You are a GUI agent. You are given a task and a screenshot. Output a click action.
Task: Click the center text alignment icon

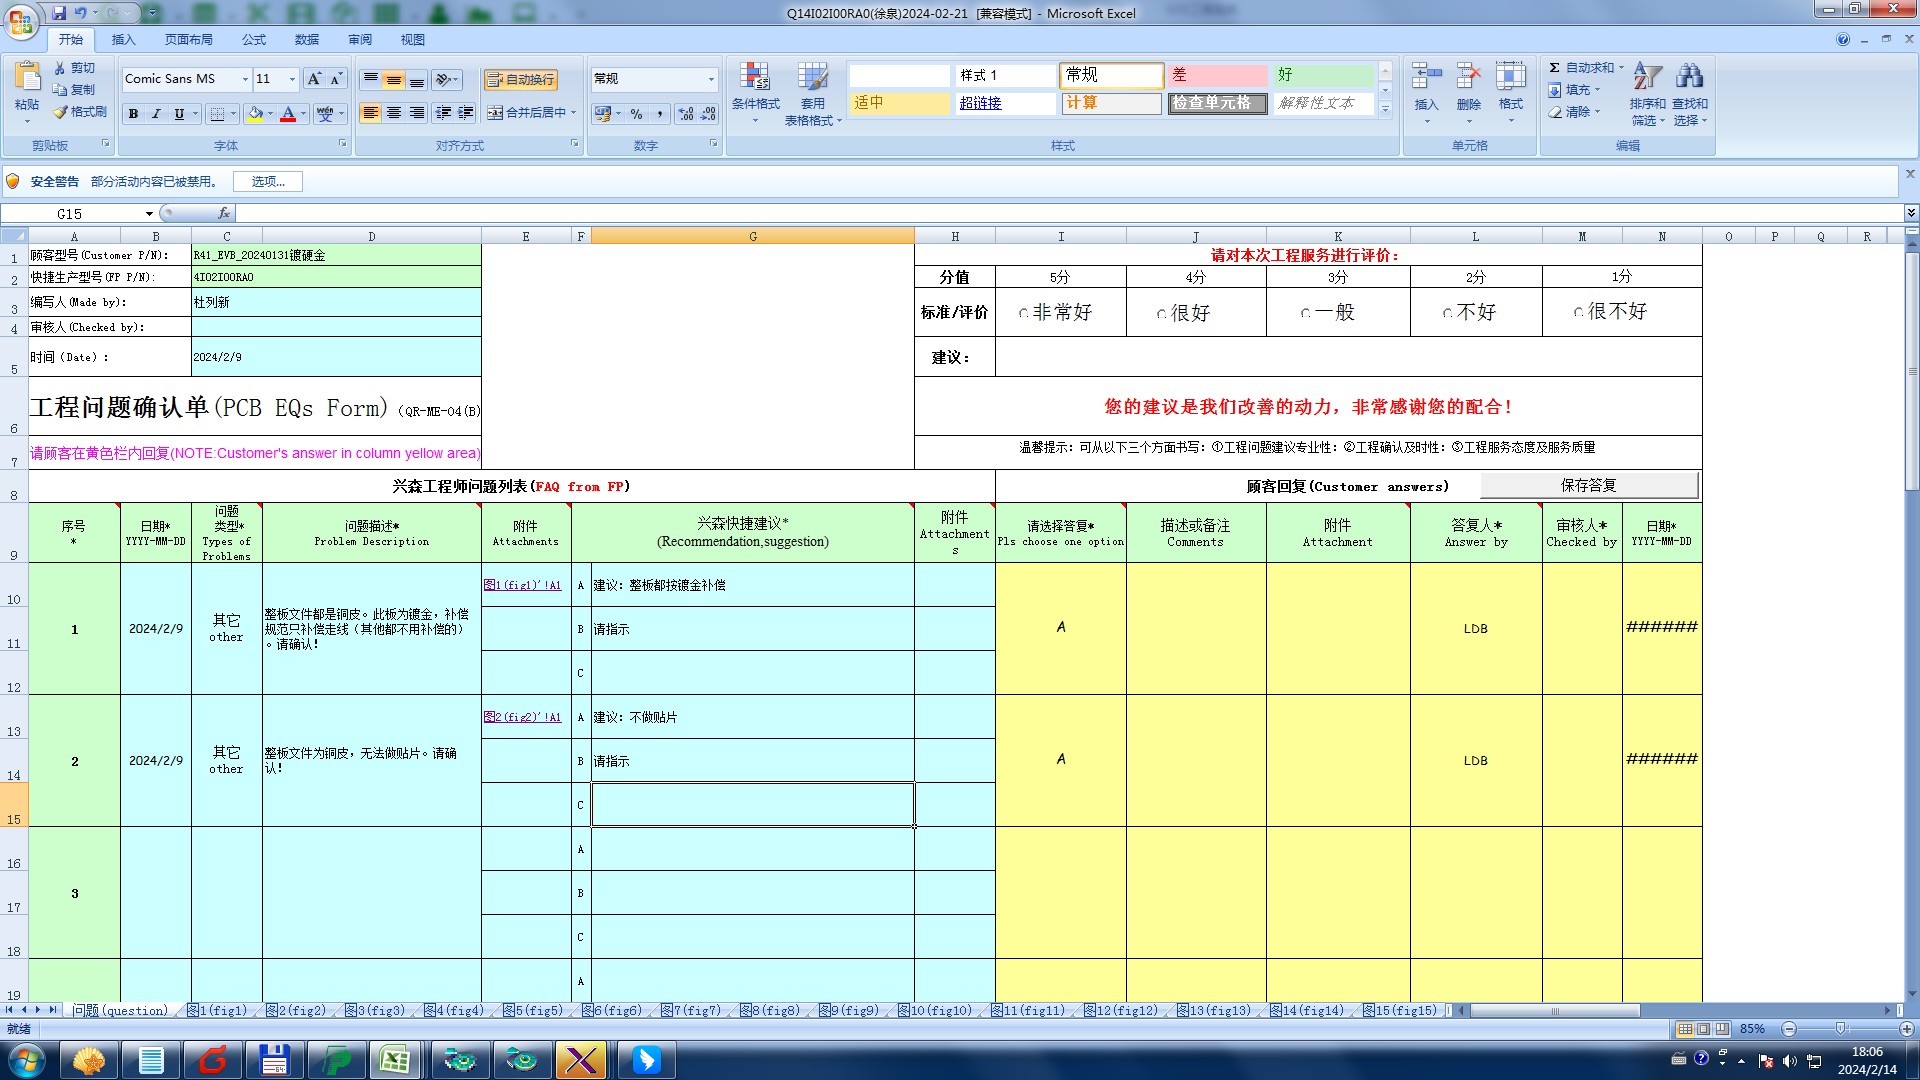394,113
